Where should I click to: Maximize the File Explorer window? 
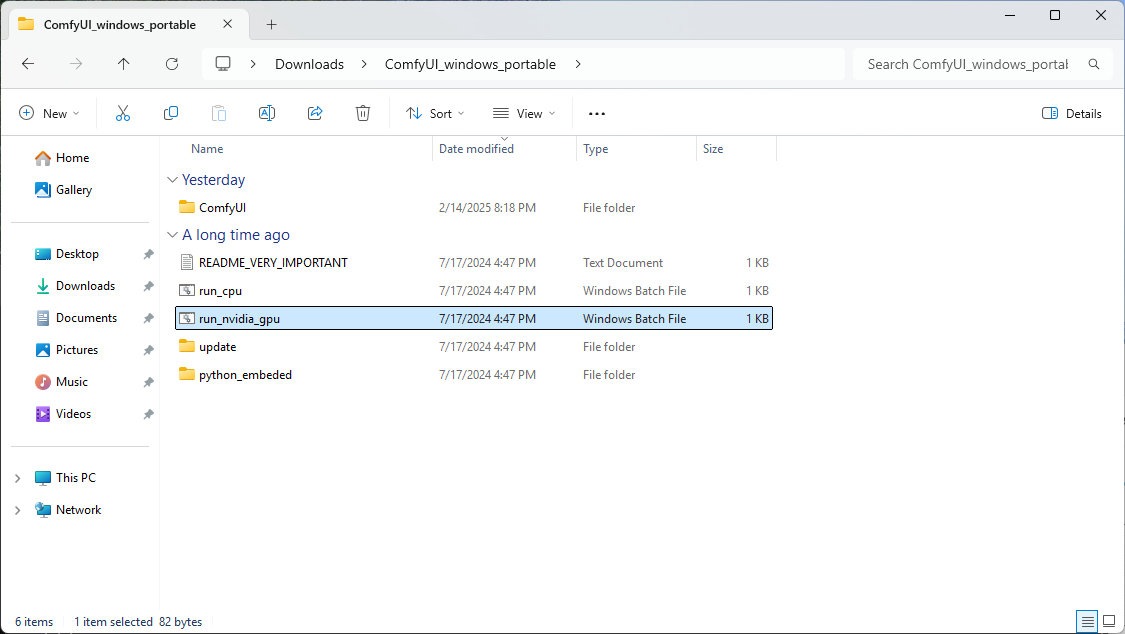coord(1055,15)
